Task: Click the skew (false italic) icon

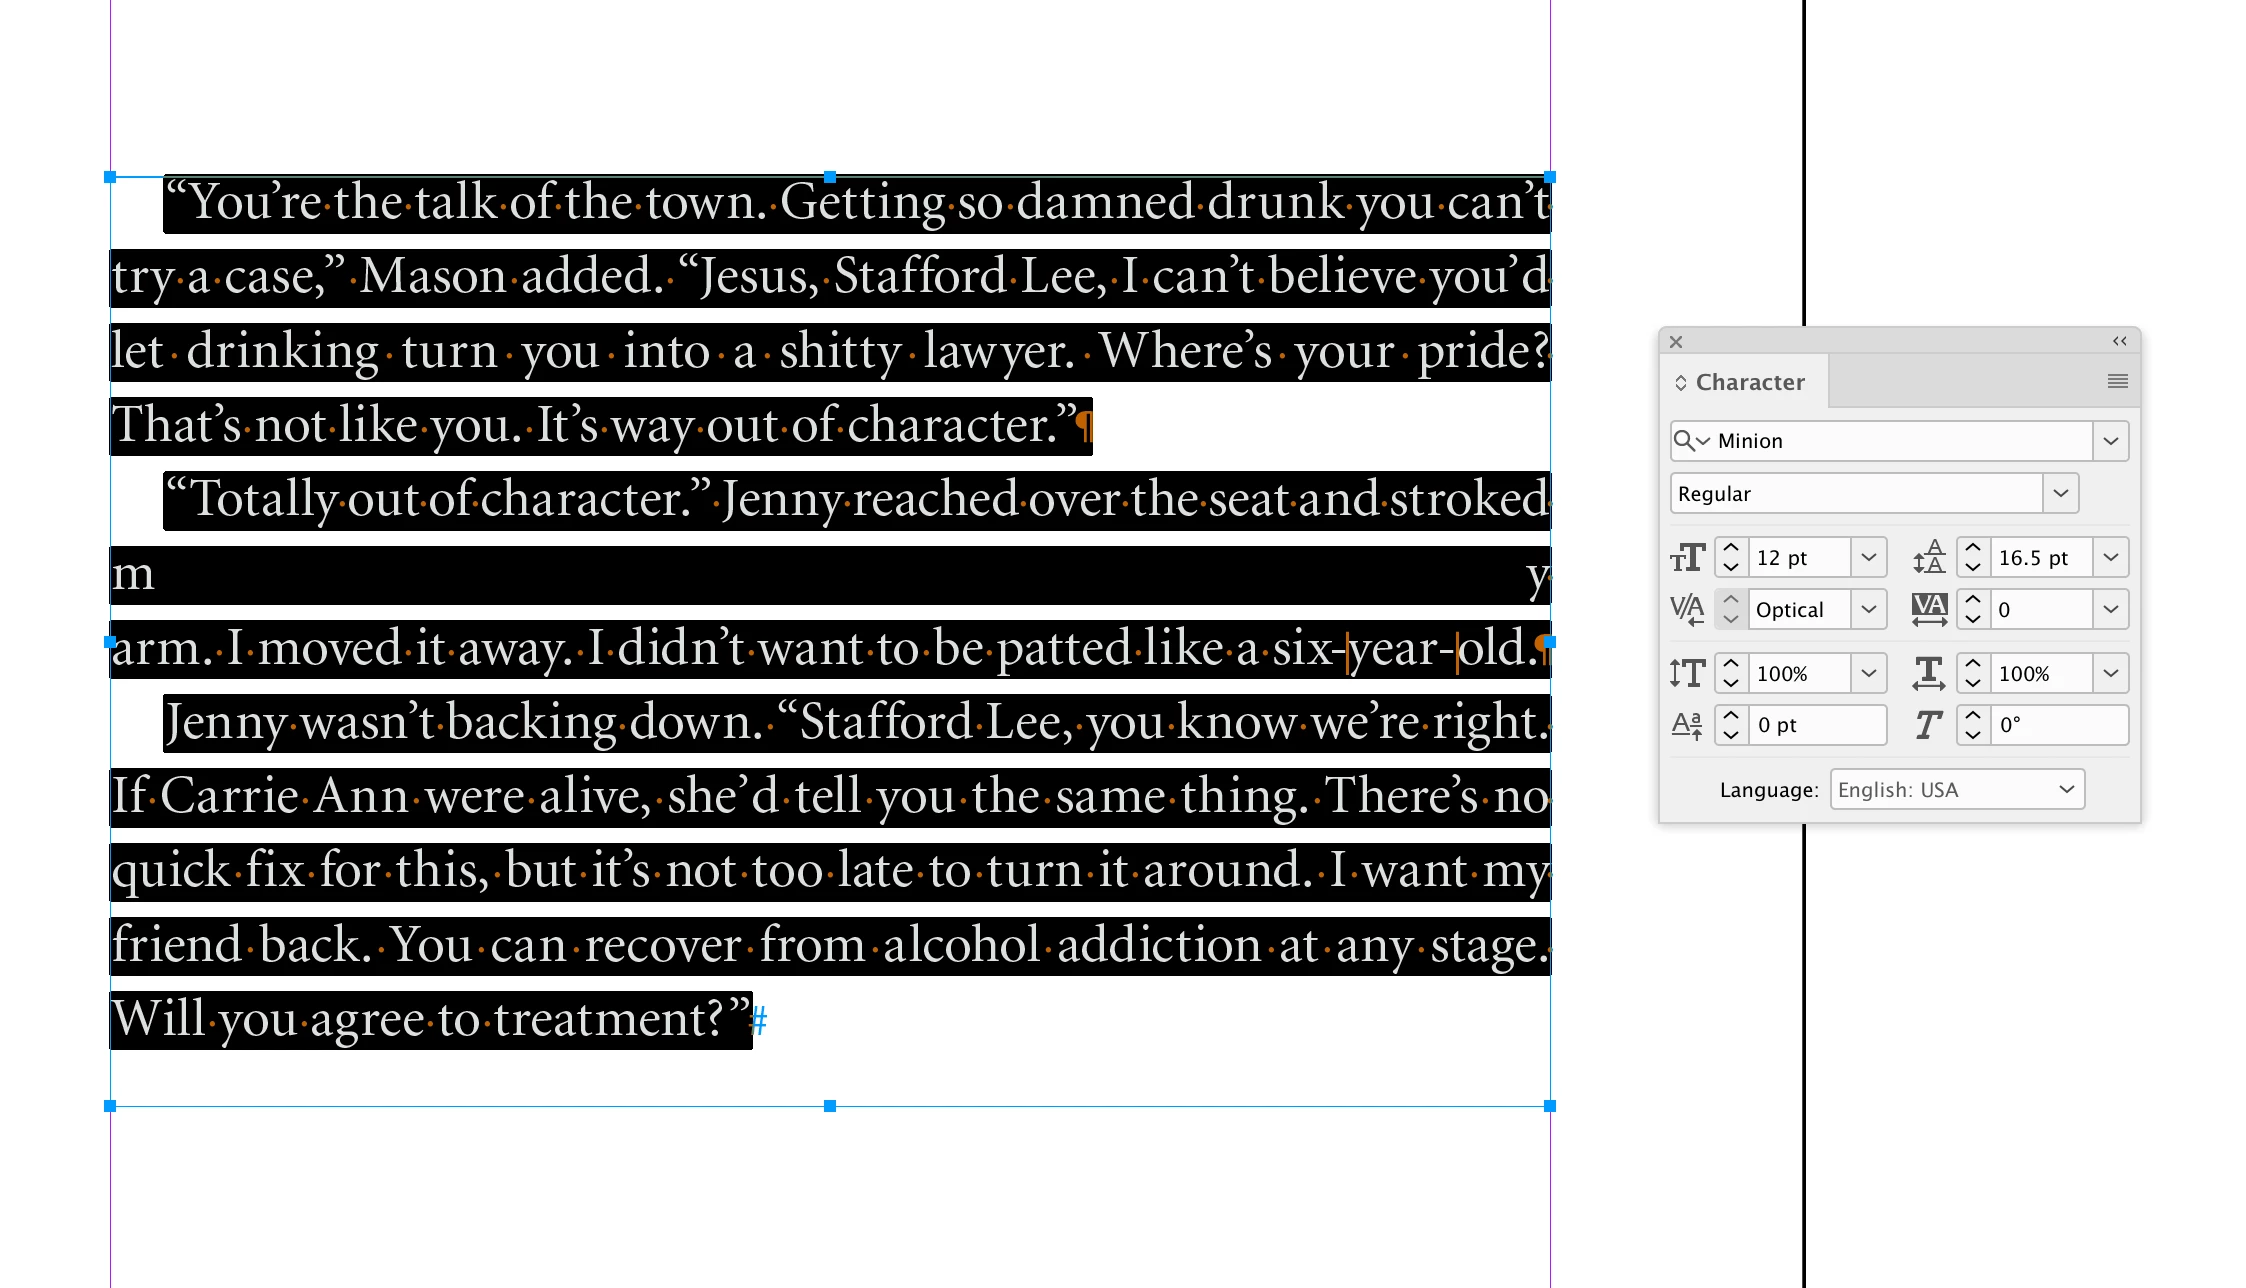Action: pyautogui.click(x=1929, y=725)
